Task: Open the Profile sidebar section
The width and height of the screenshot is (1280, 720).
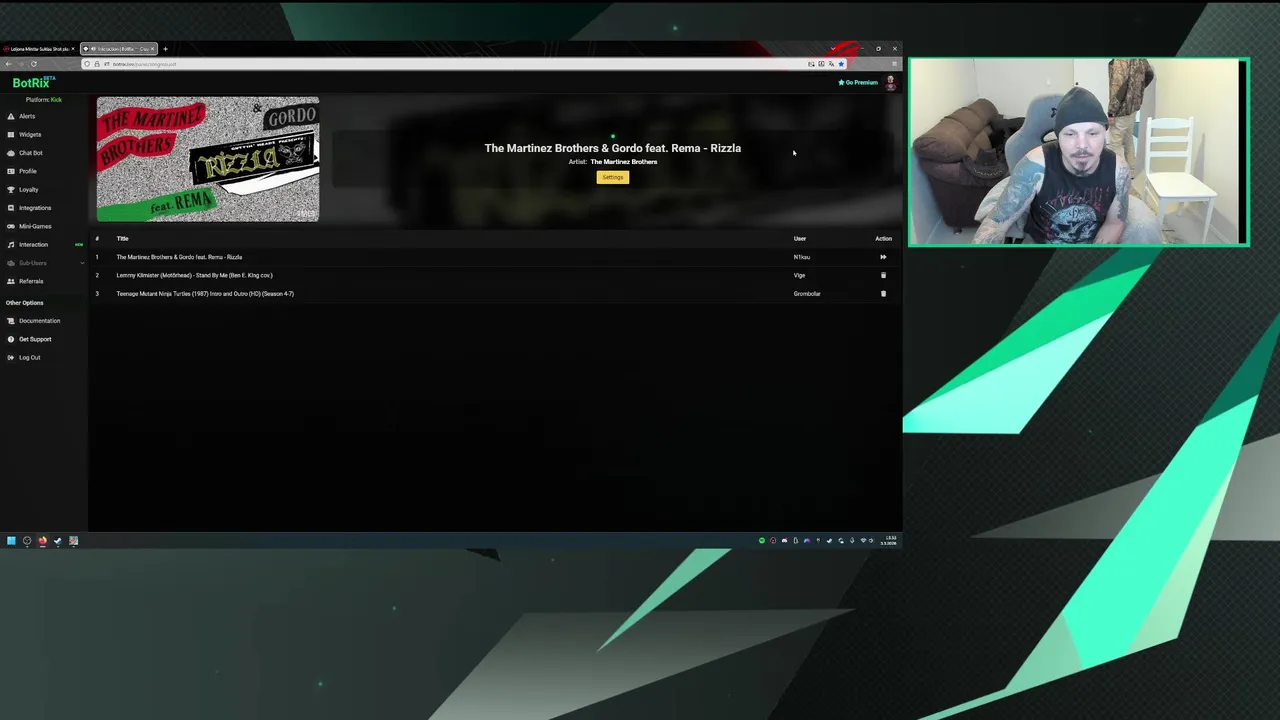Action: [28, 171]
